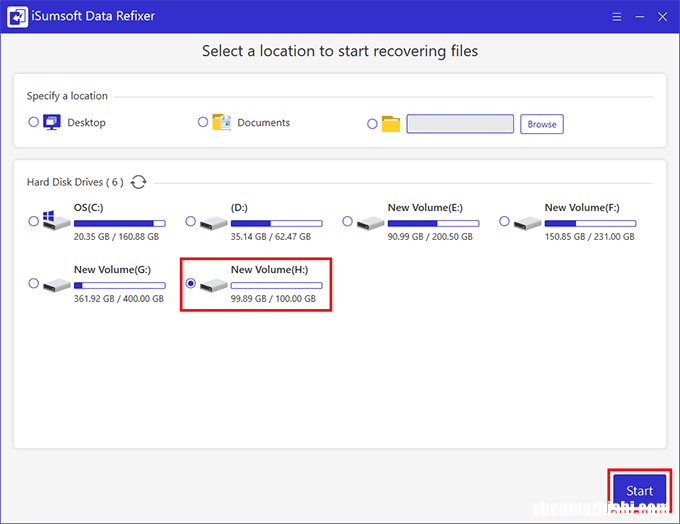The width and height of the screenshot is (680, 524).
Task: Click the (D:) drive icon
Action: 213,223
